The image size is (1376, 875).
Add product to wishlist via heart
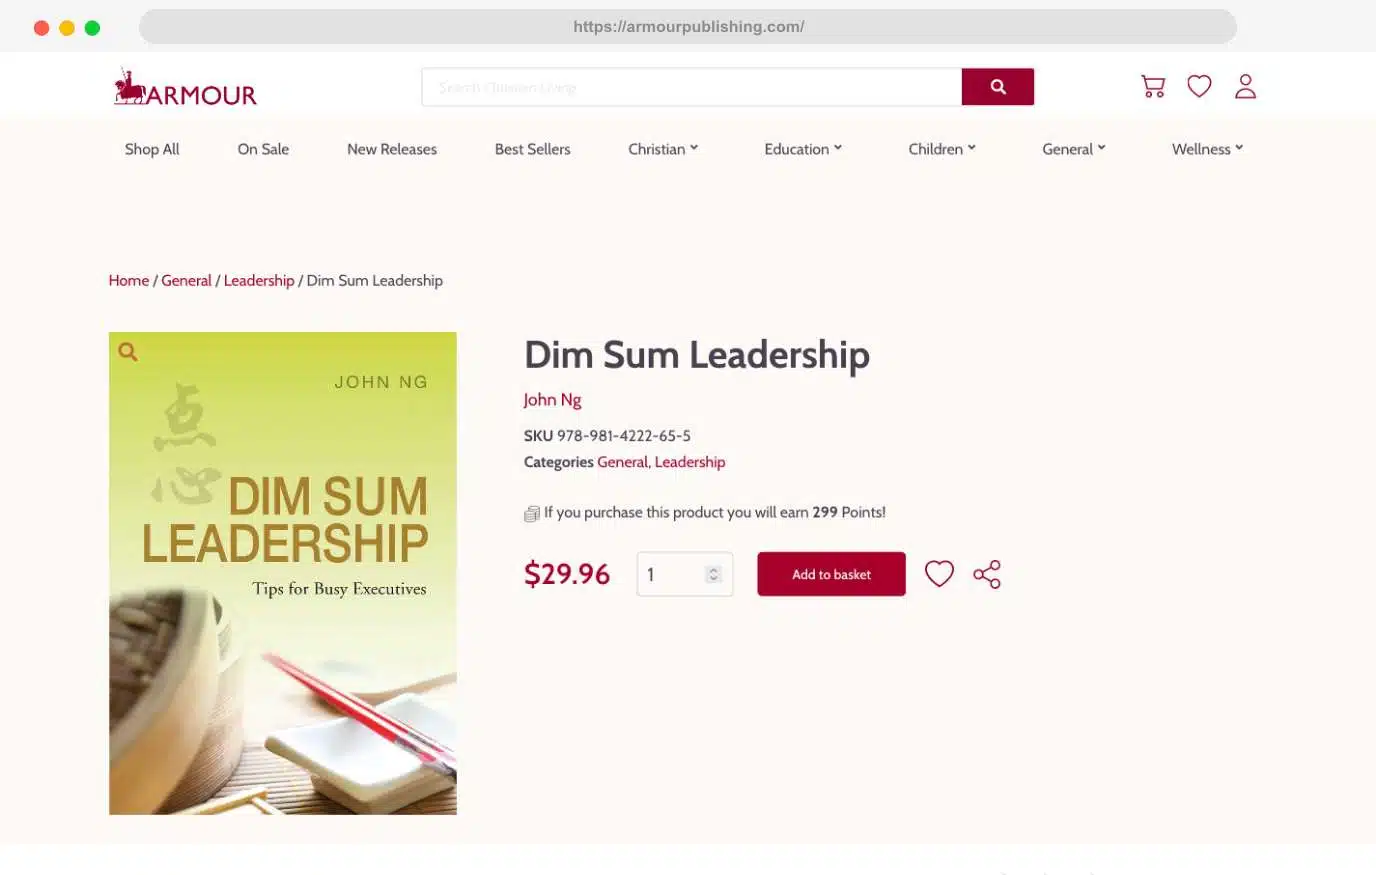pos(939,574)
